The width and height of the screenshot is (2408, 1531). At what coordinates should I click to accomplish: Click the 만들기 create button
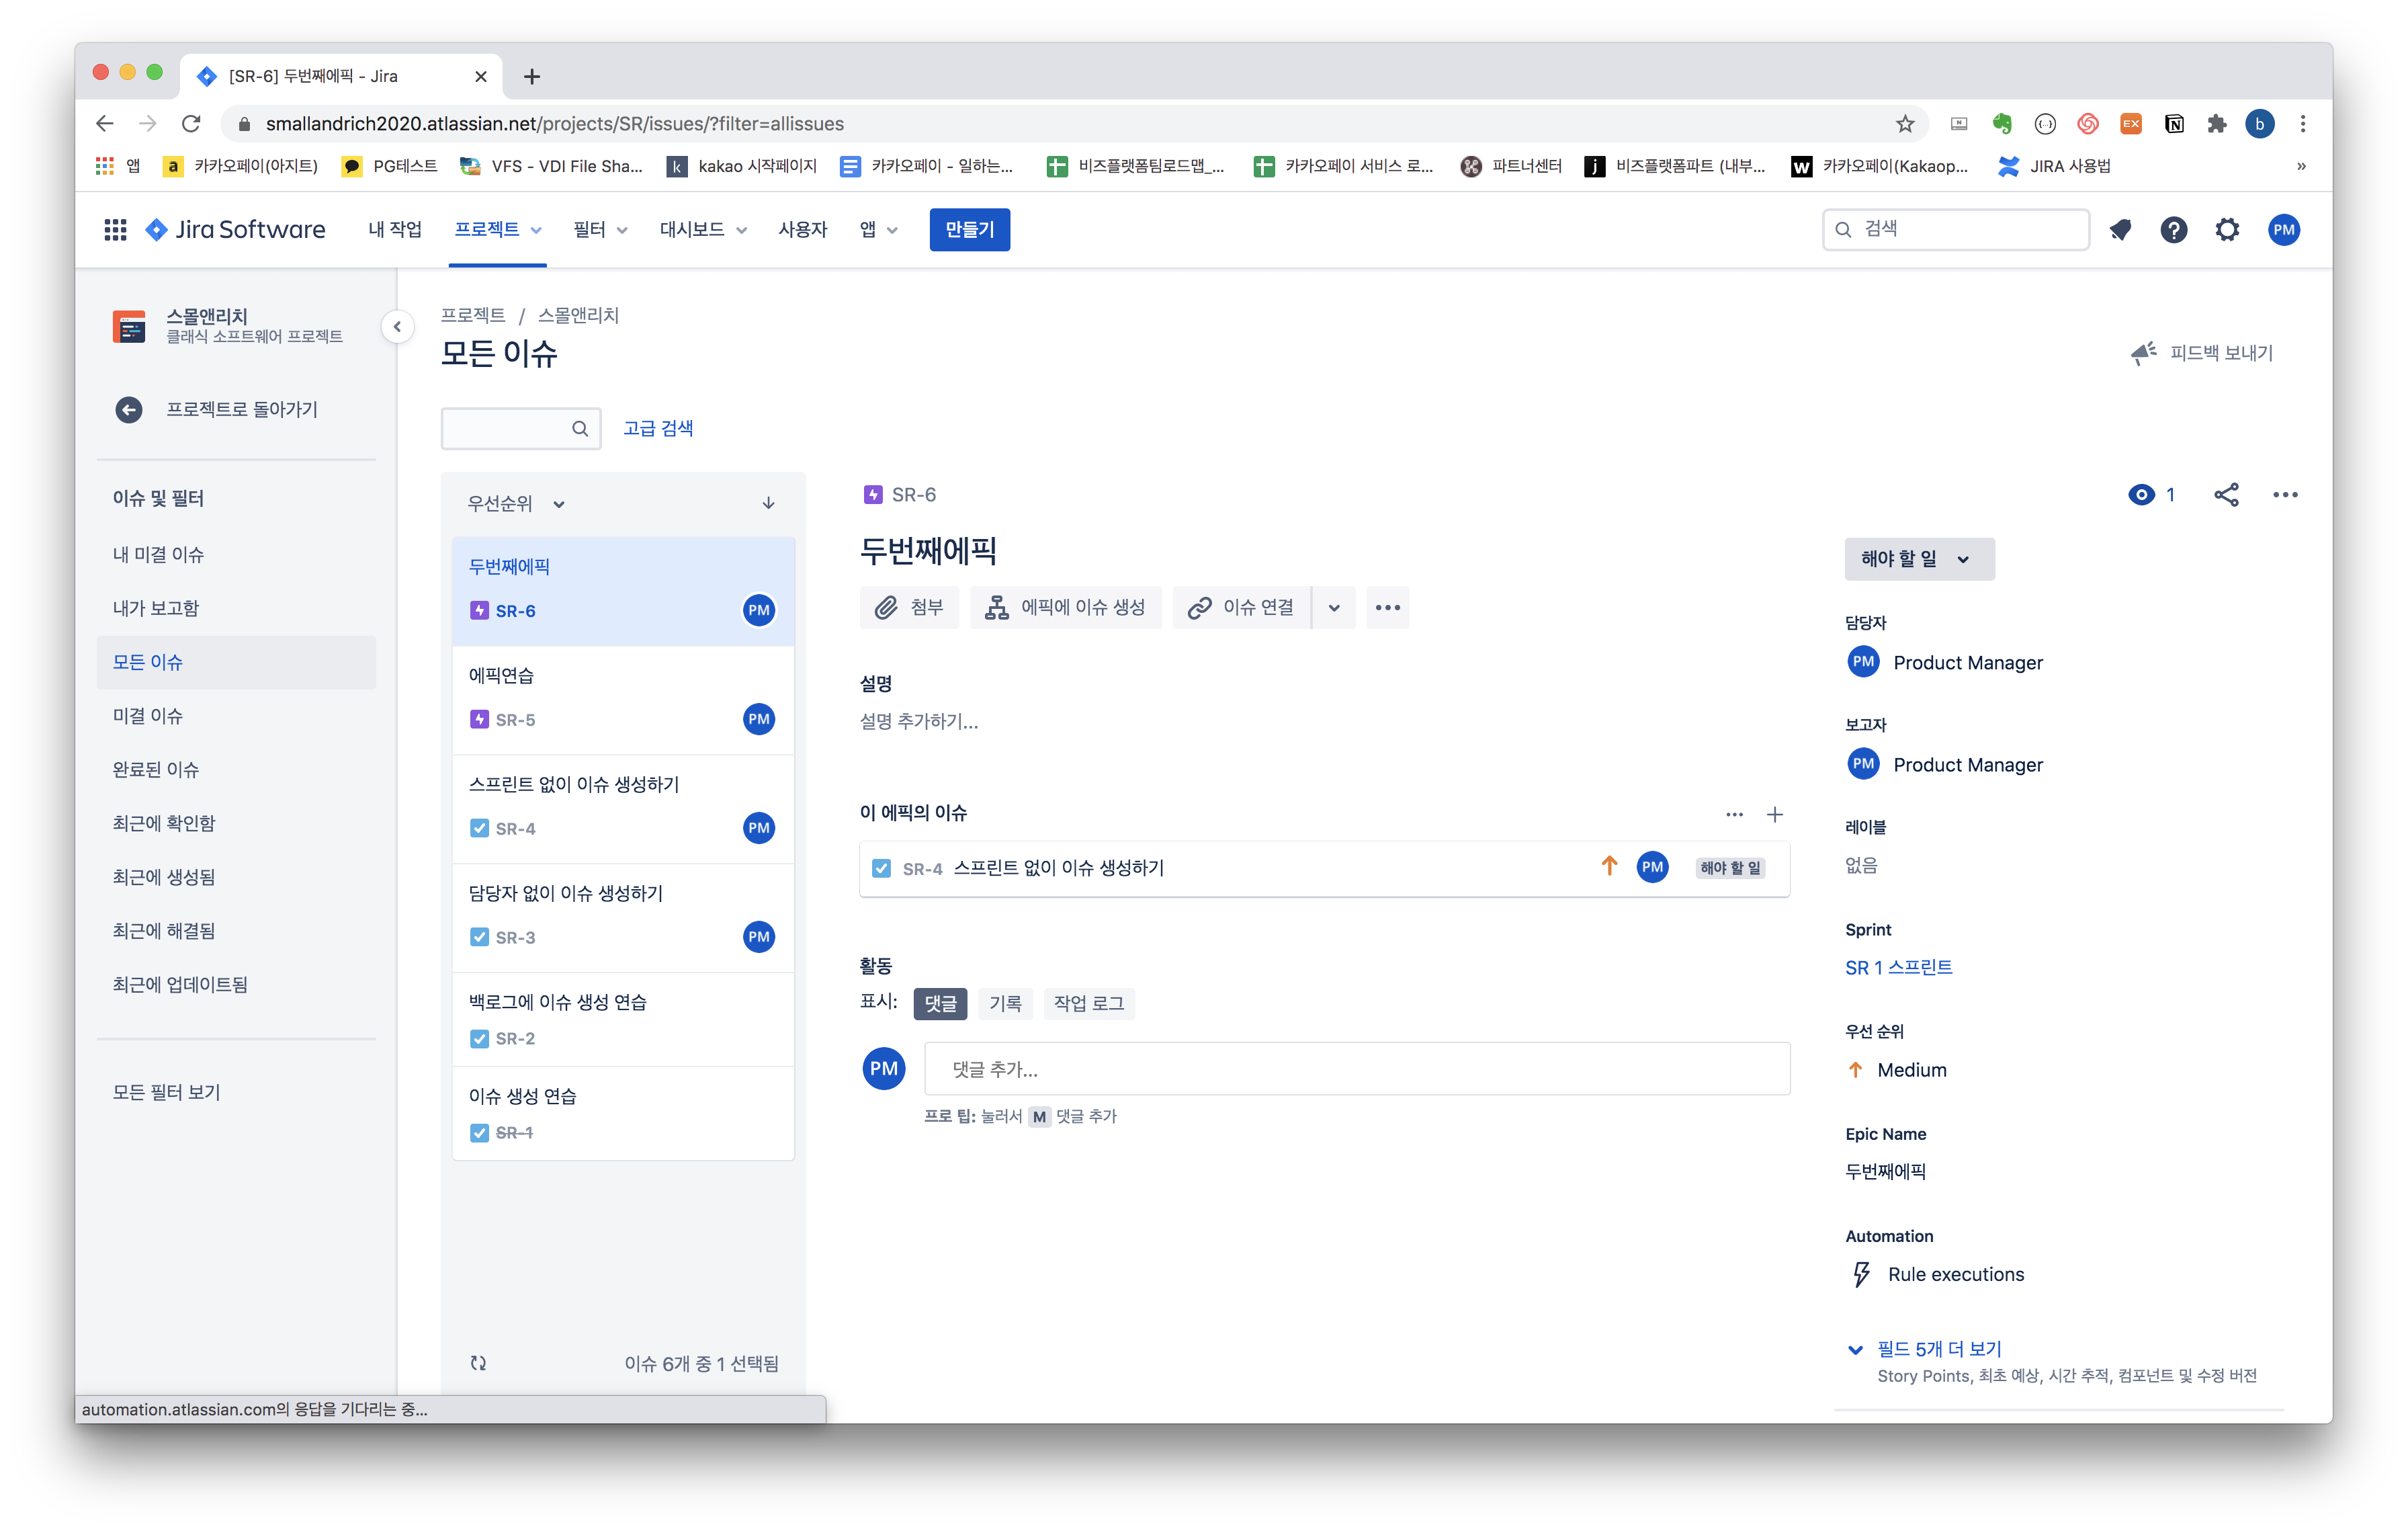click(x=969, y=230)
